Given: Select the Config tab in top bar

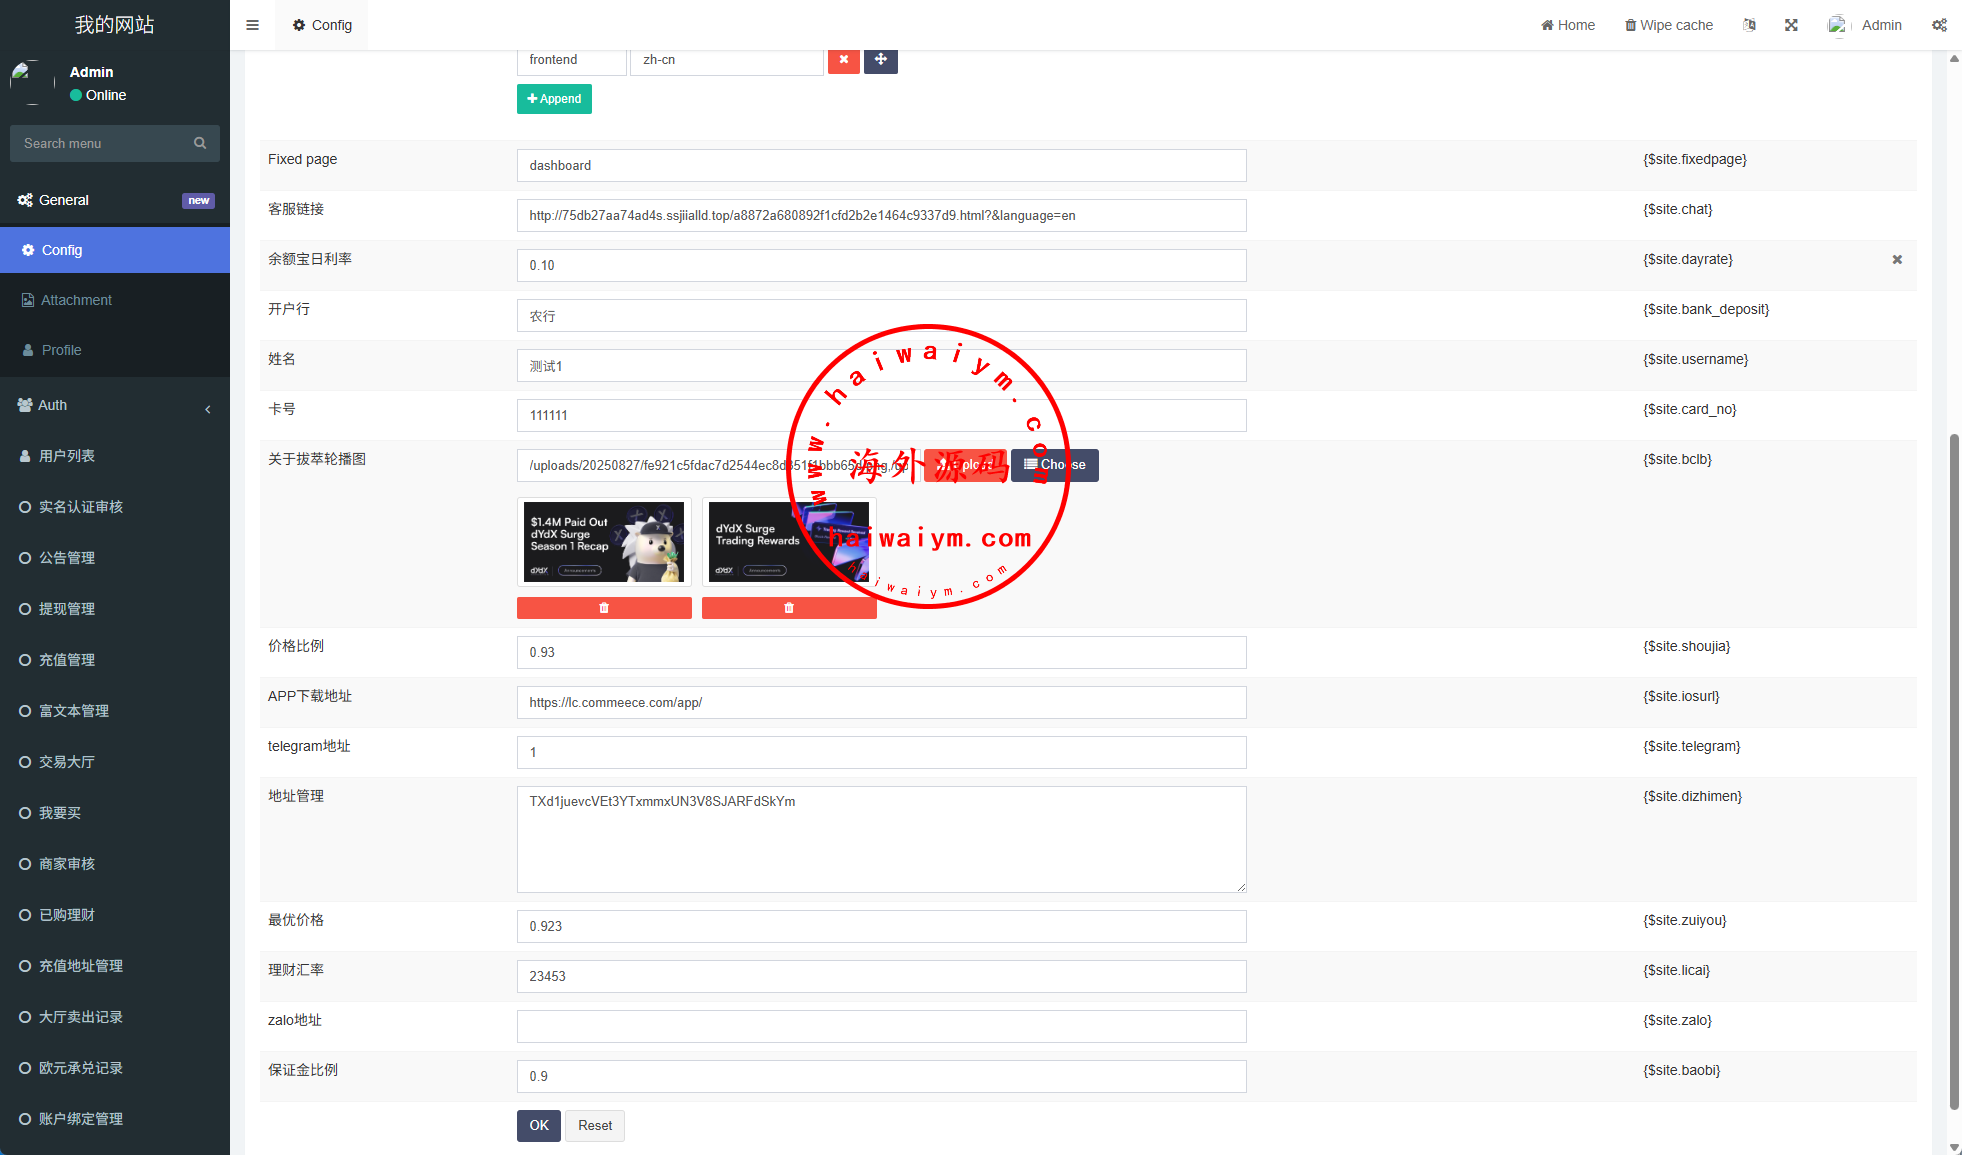Looking at the screenshot, I should click(x=322, y=25).
